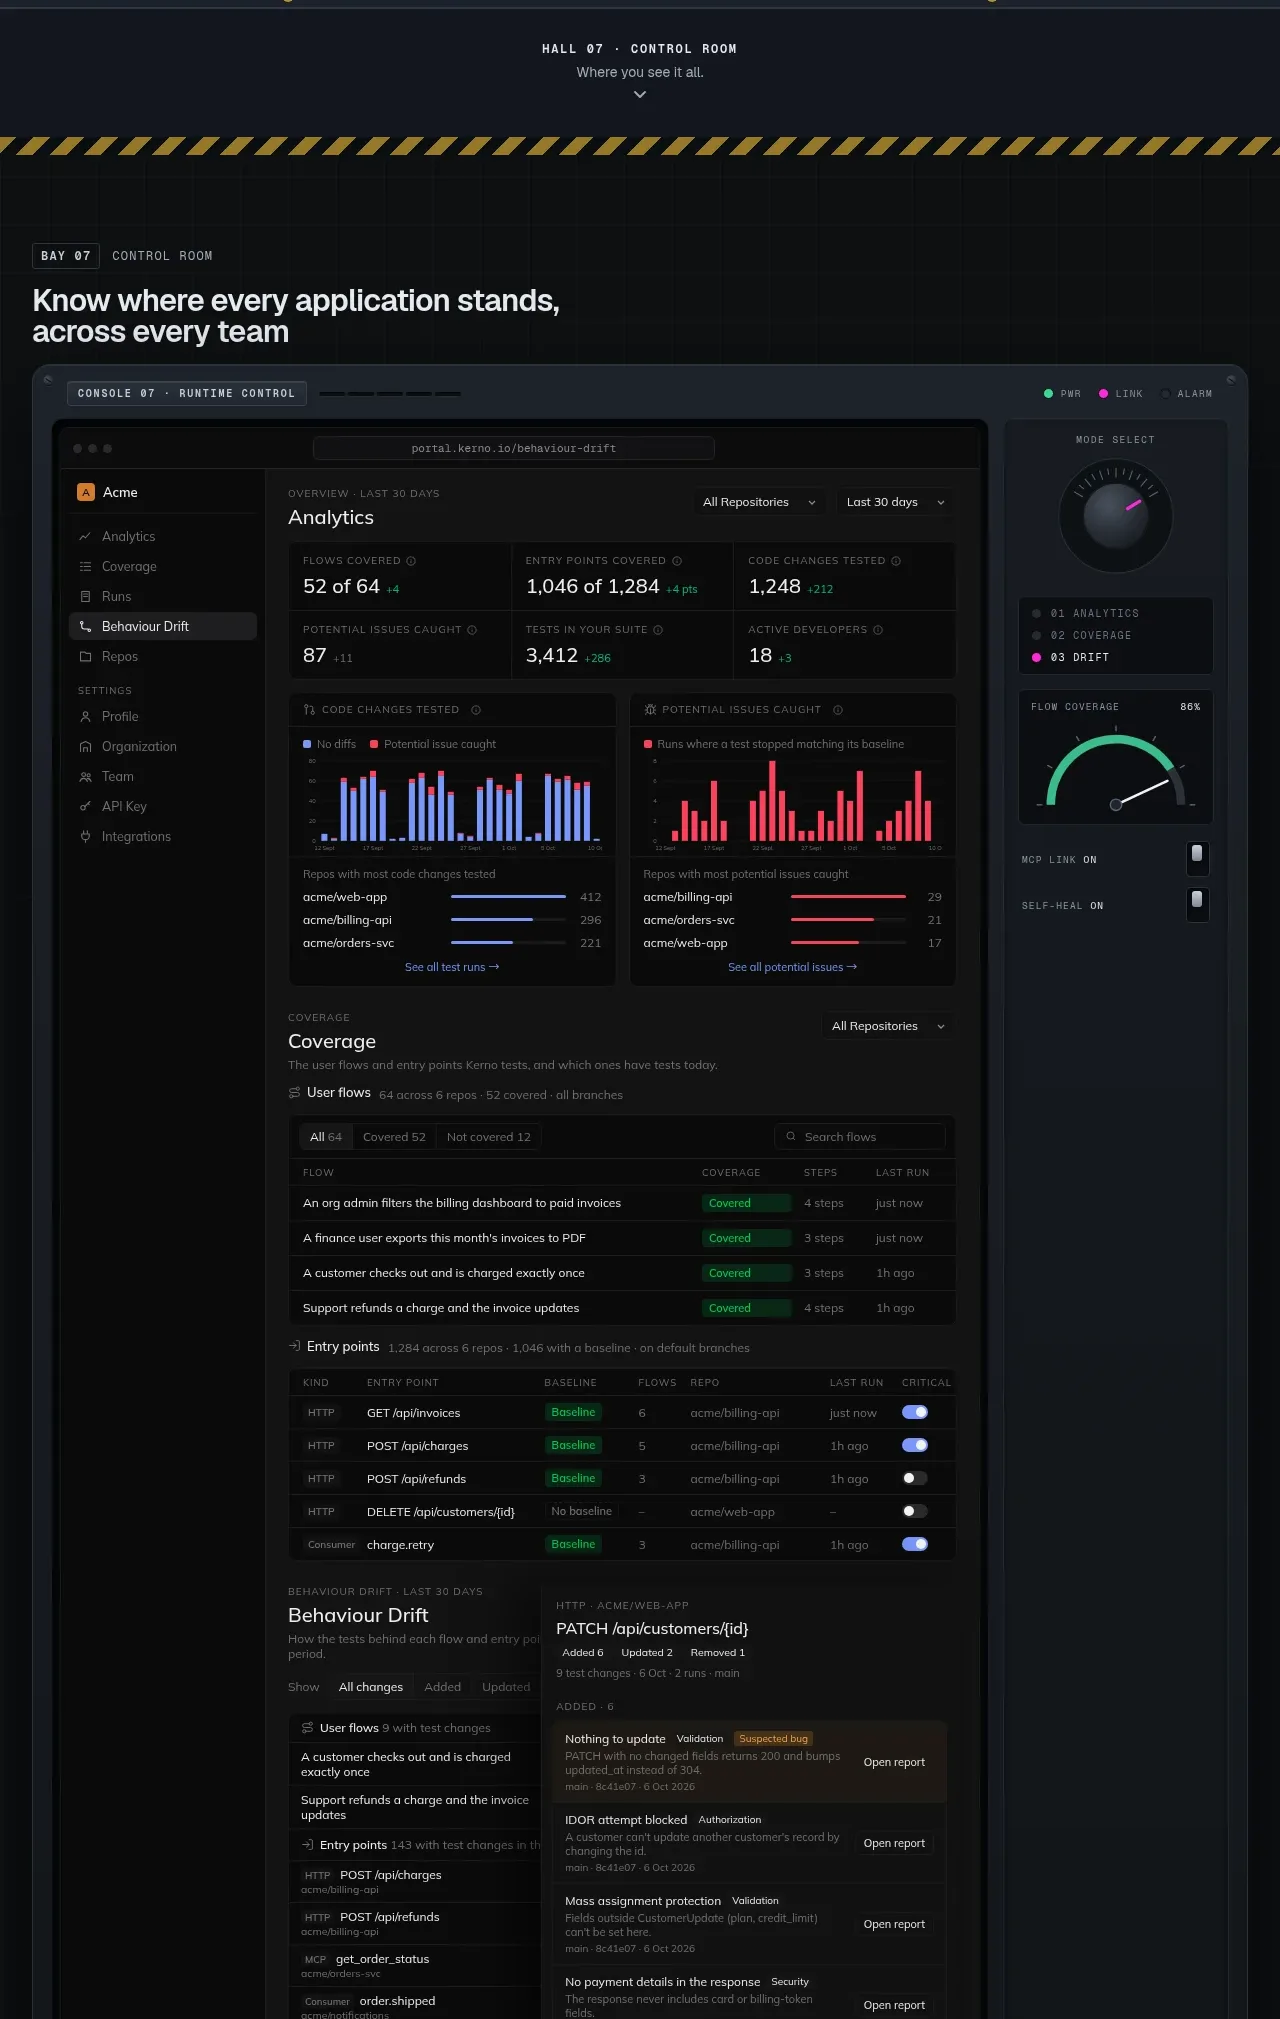Click the Flow Coverage gauge needle

pyautogui.click(x=1144, y=793)
